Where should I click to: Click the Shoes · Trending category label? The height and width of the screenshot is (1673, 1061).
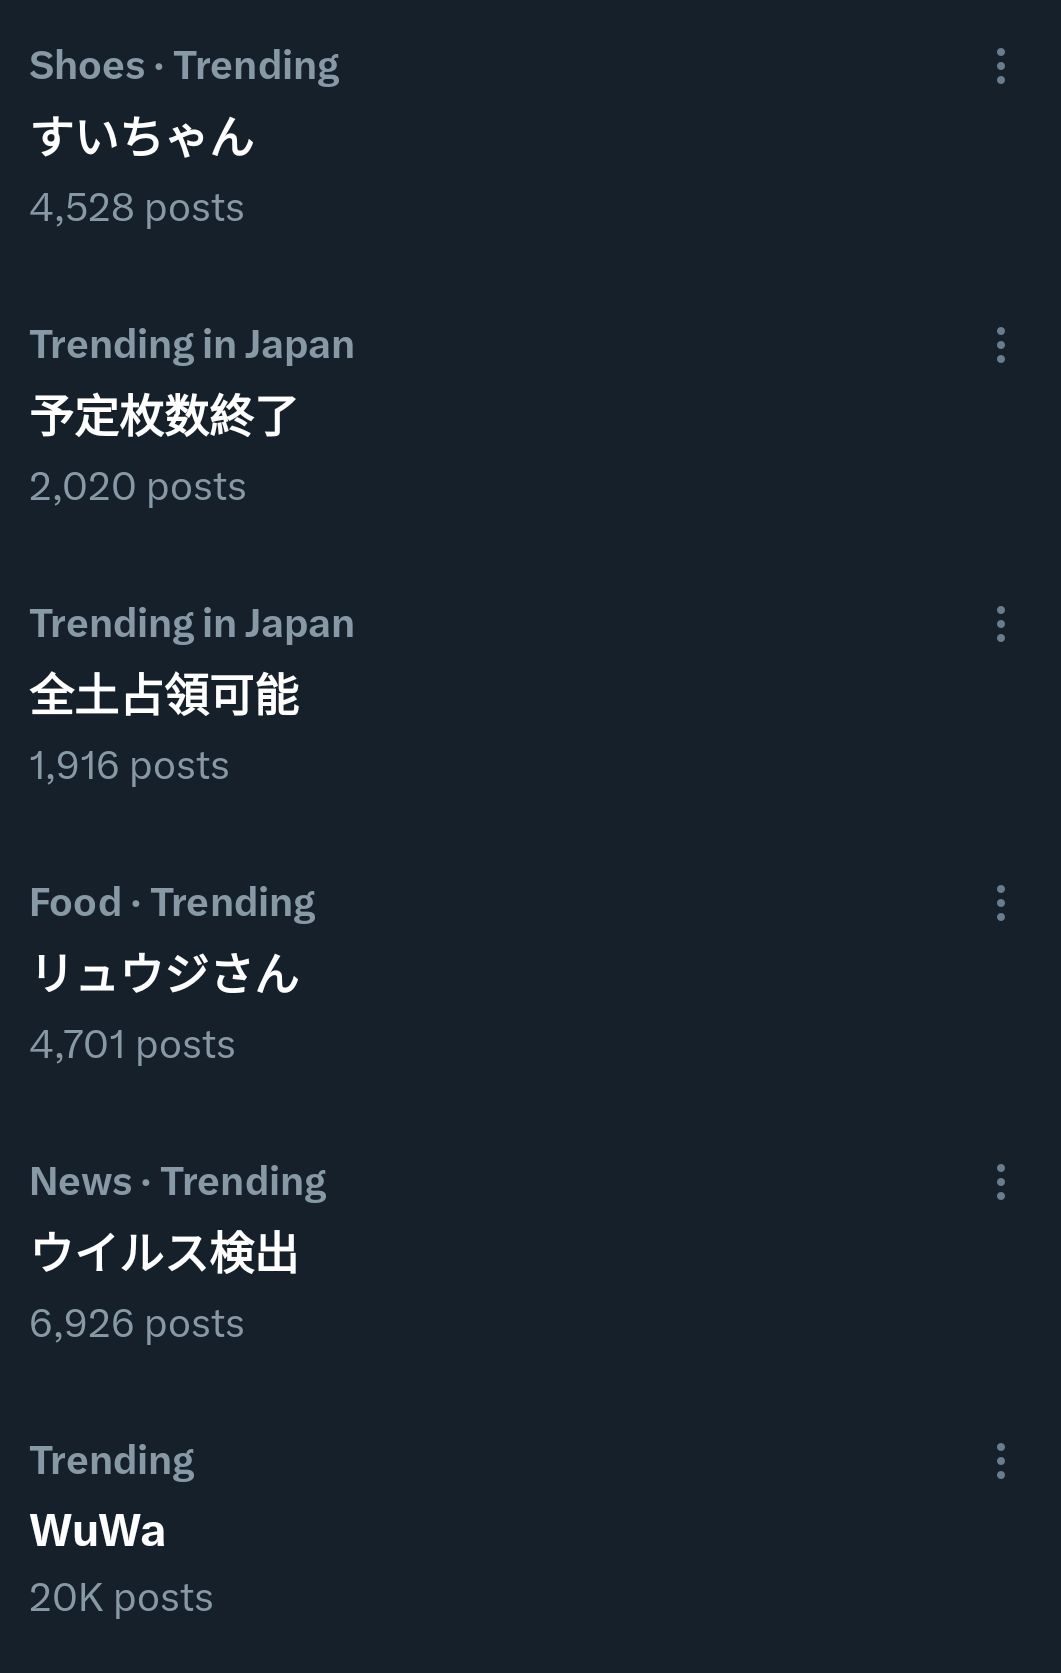185,66
